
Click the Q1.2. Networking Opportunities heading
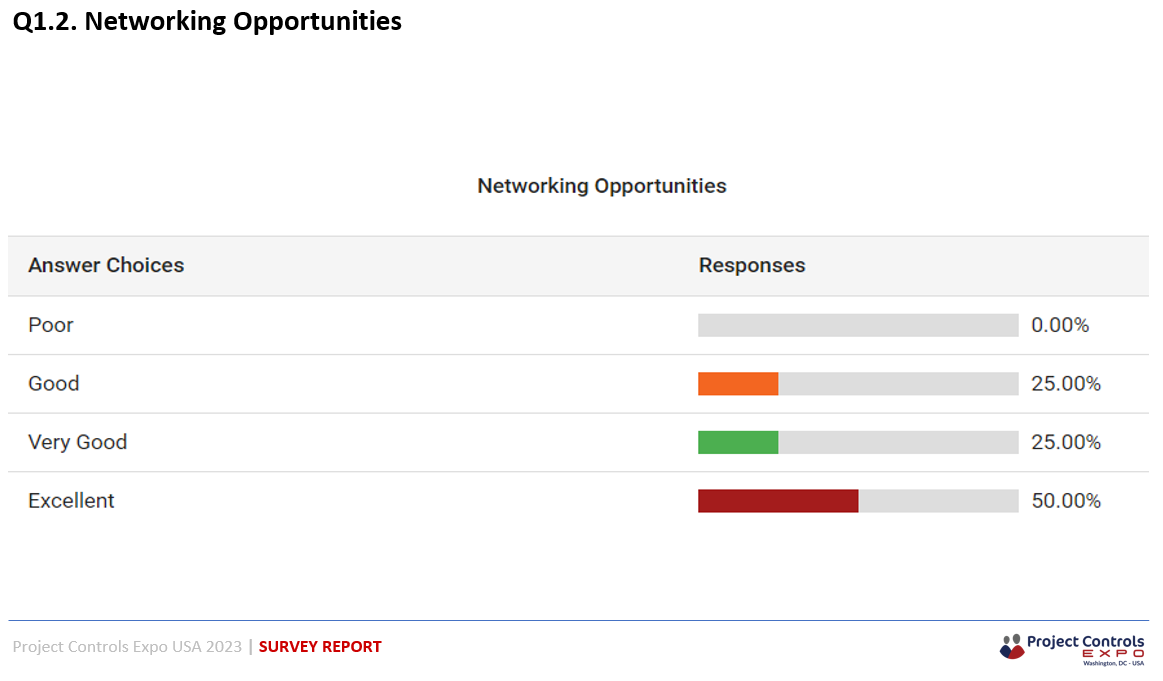pos(207,21)
